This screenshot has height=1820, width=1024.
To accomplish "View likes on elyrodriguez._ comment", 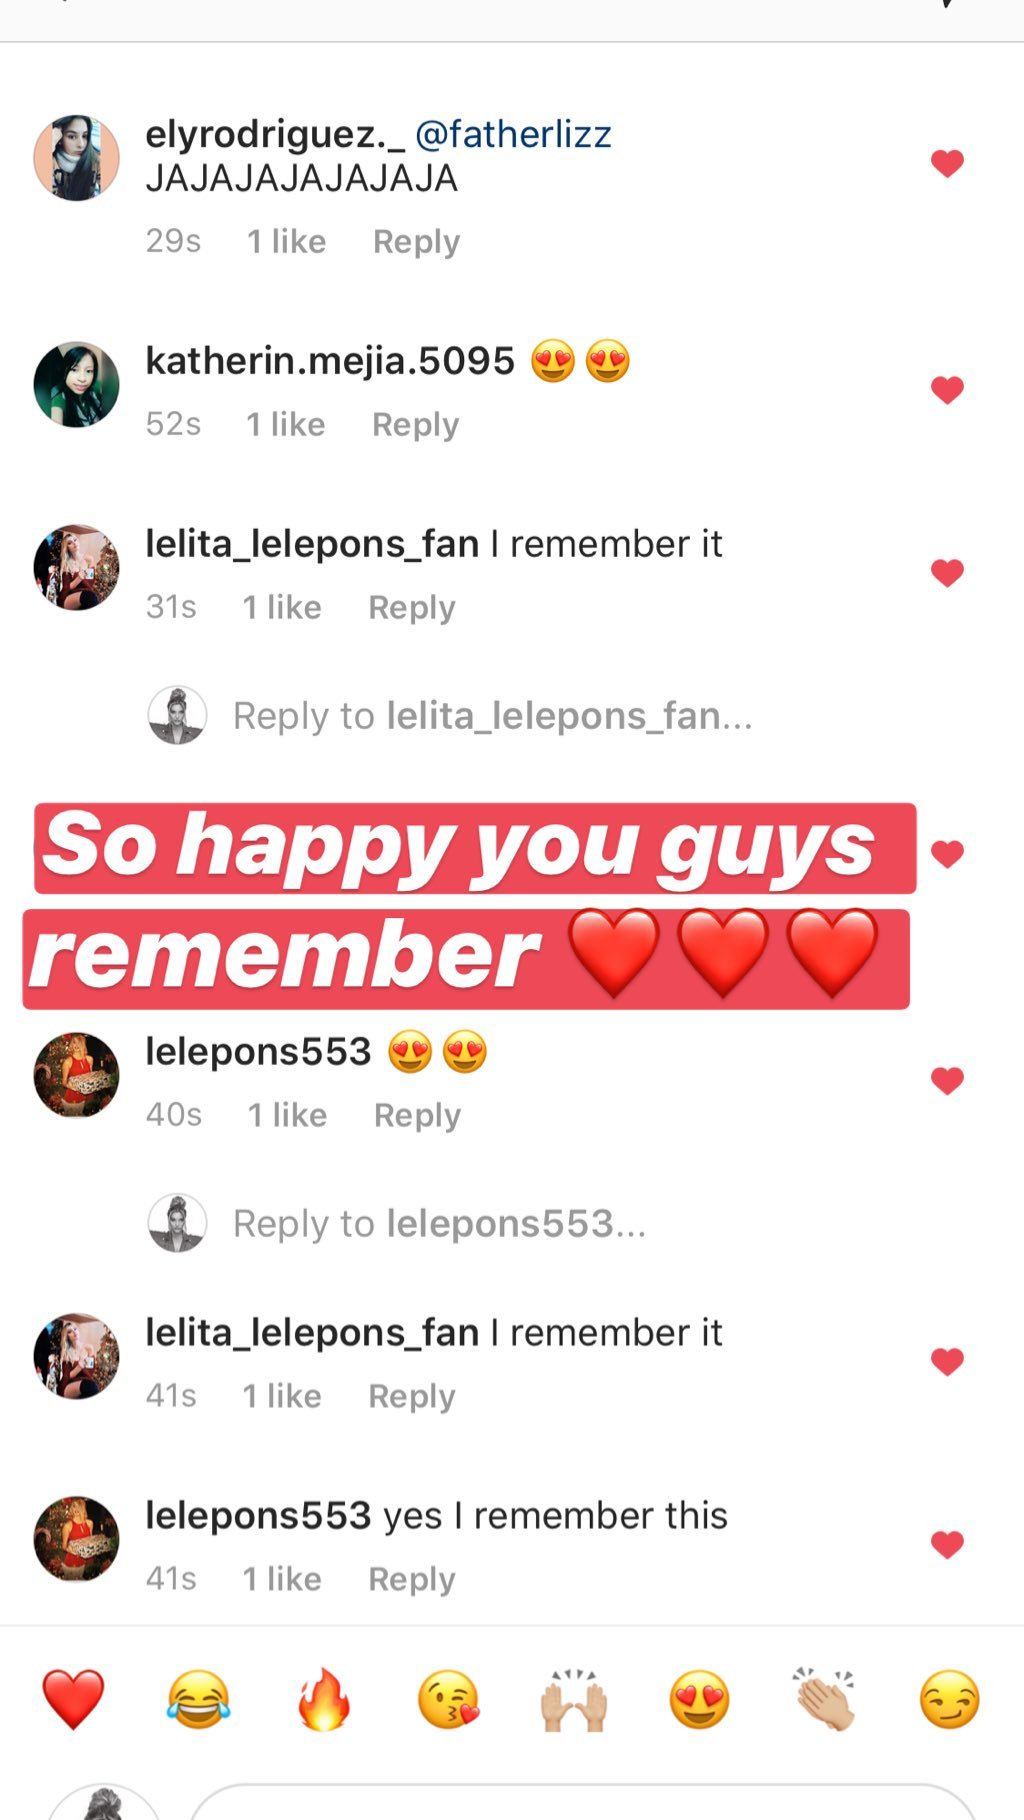I will [286, 242].
